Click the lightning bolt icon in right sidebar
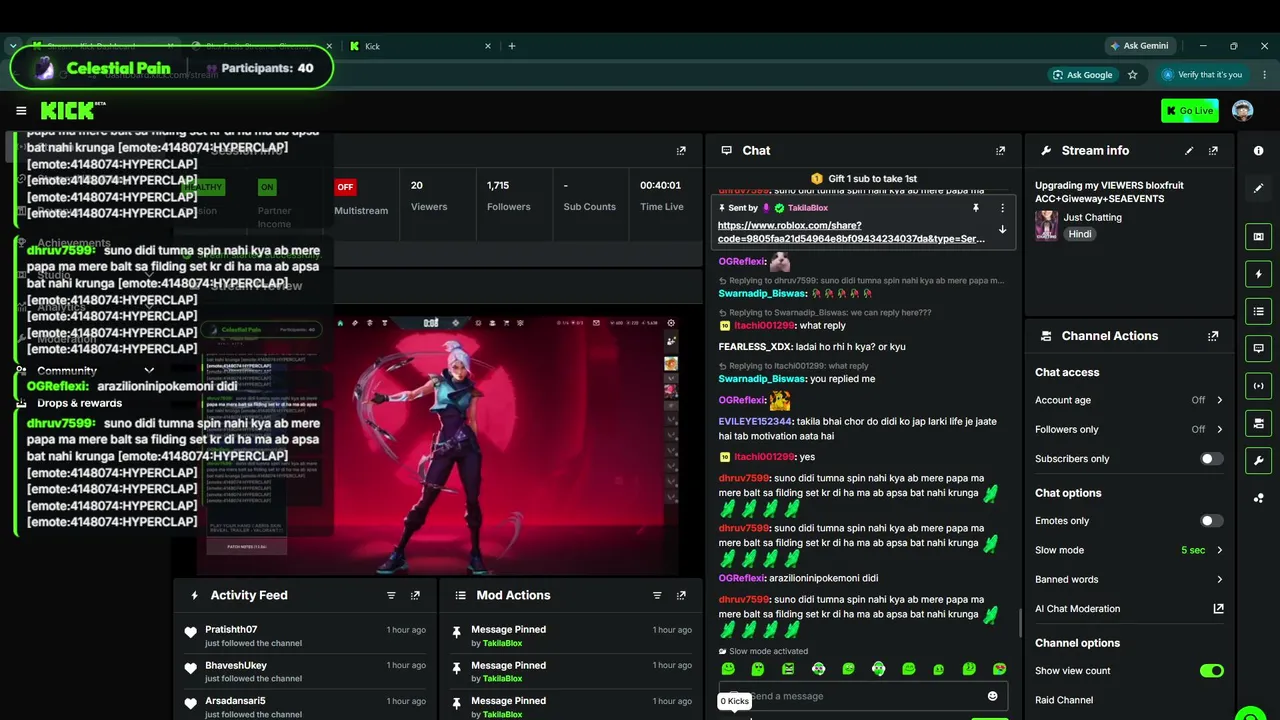Viewport: 1280px width, 720px height. [x=1259, y=274]
